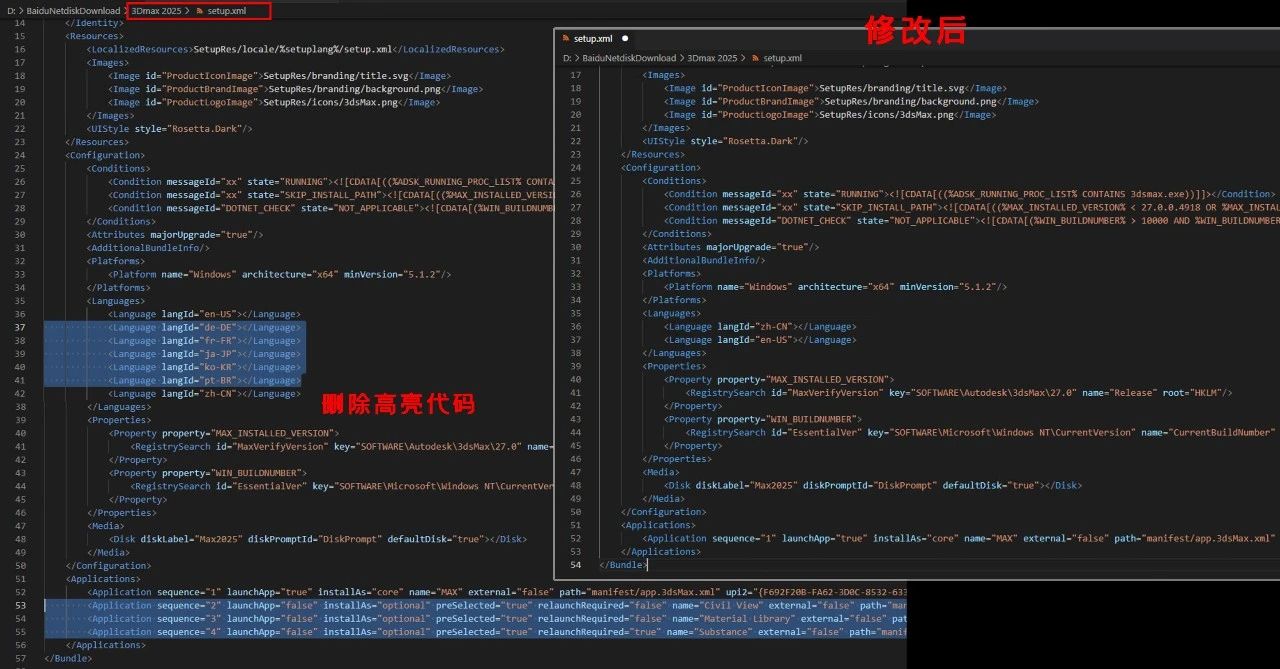
Task: Click XML file icon in background editor breadcrumb
Action: click(x=200, y=10)
